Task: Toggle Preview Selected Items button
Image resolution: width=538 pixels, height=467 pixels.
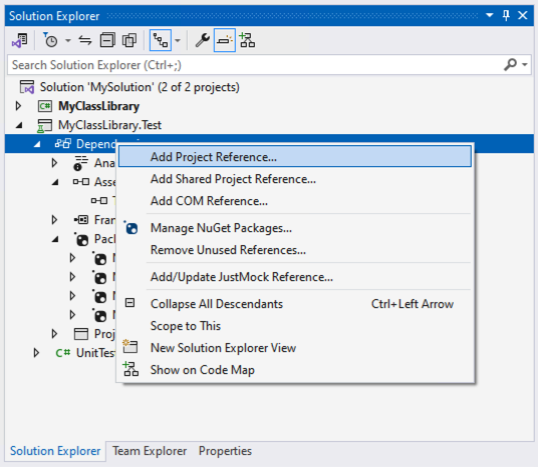Action: (224, 40)
